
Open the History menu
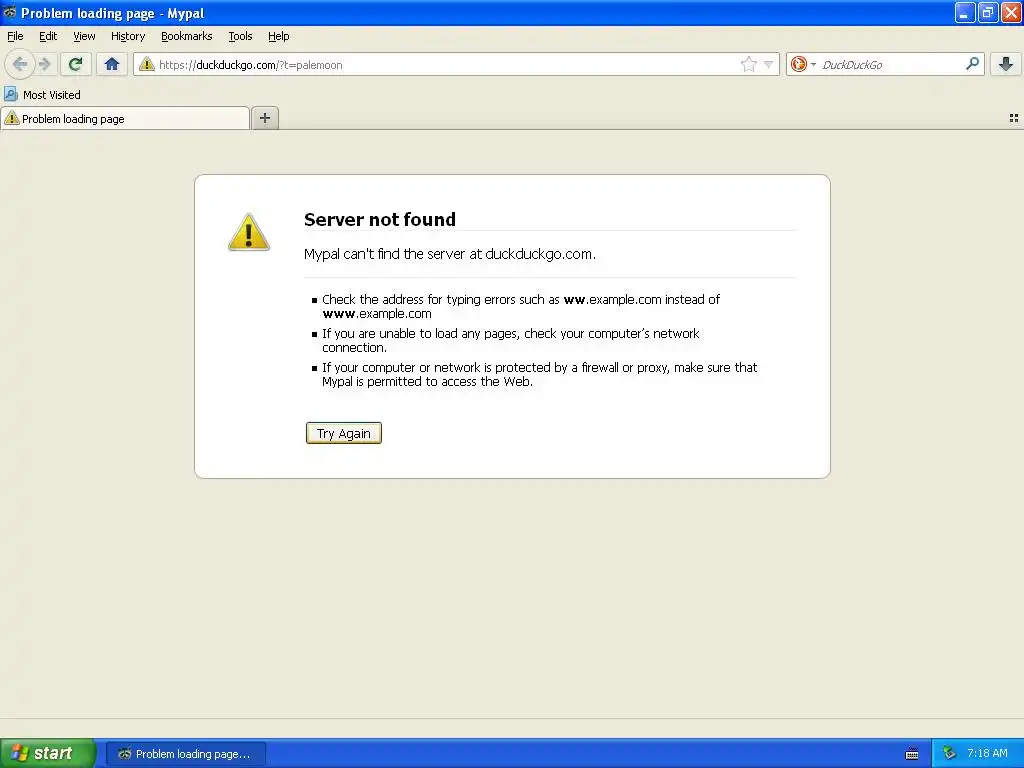[128, 36]
